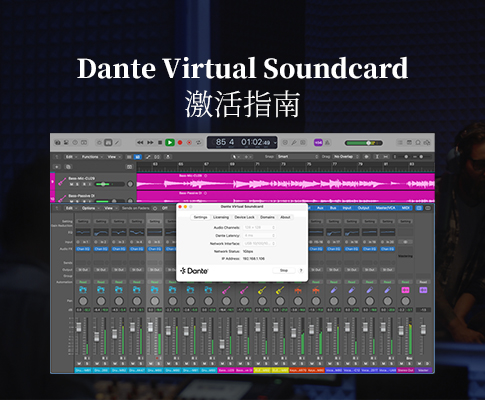Click the red Record button
The width and height of the screenshot is (485, 400).
pyautogui.click(x=180, y=142)
